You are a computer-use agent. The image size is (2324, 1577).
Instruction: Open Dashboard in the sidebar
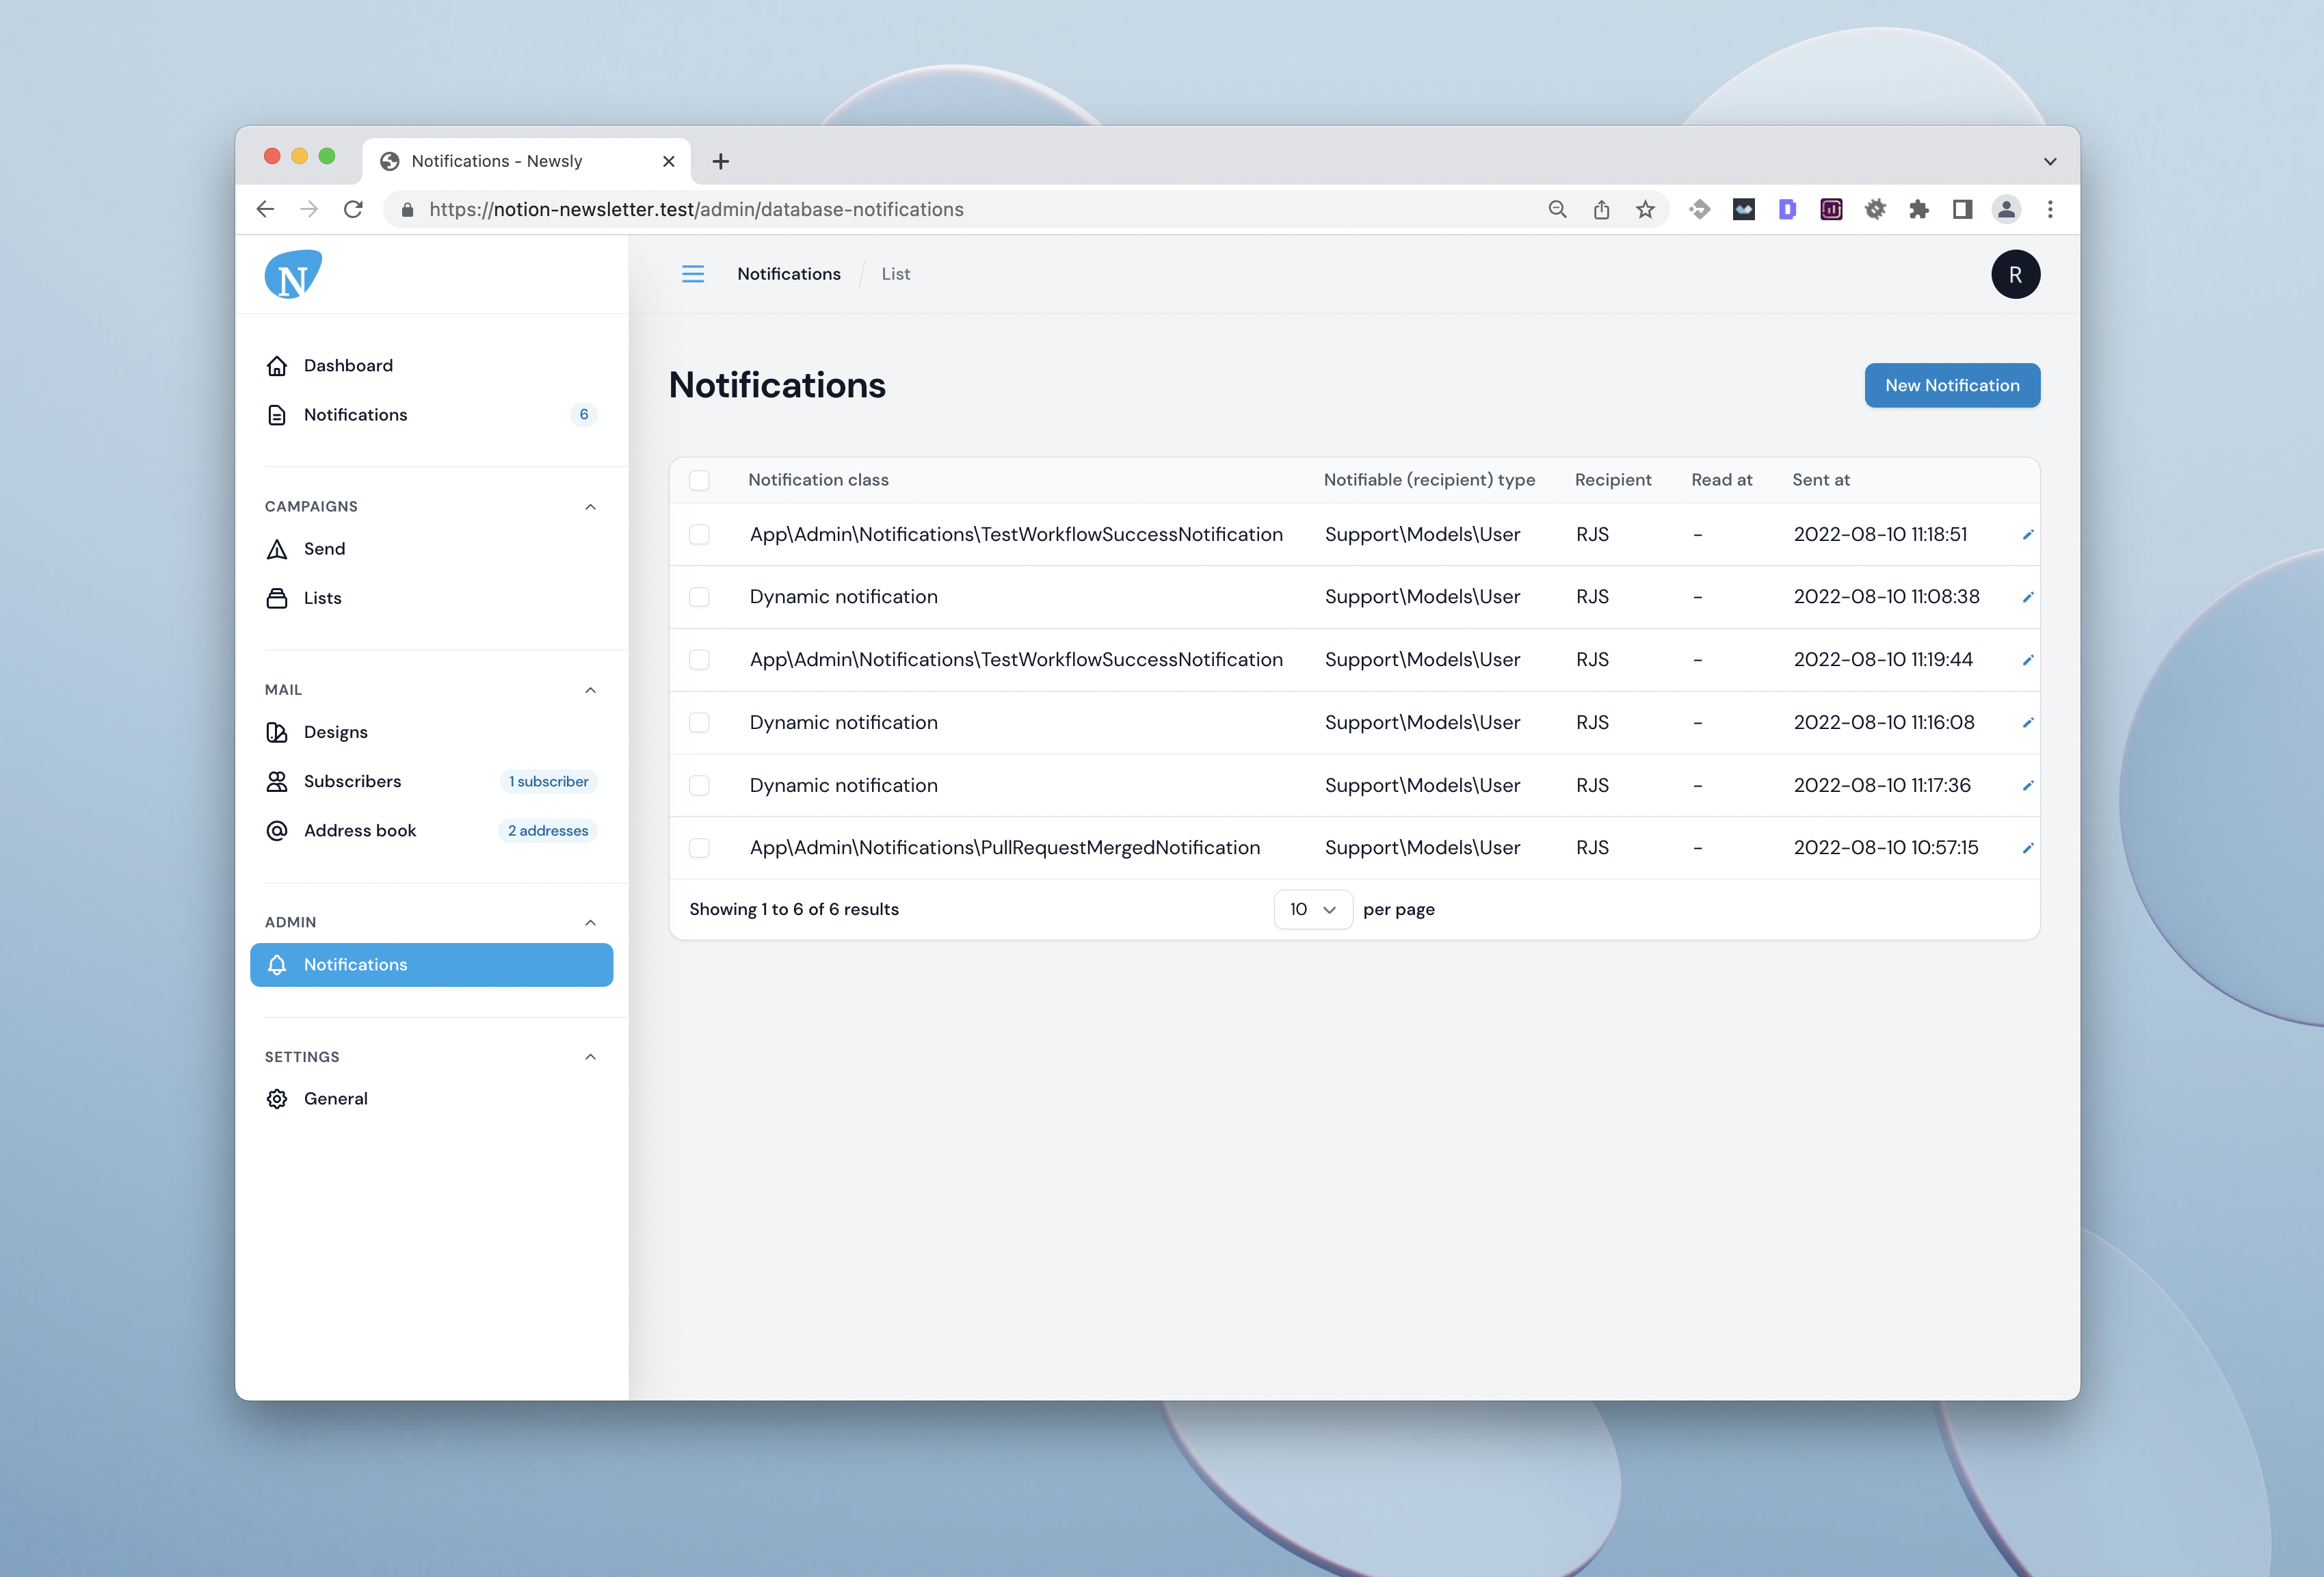pyautogui.click(x=431, y=366)
